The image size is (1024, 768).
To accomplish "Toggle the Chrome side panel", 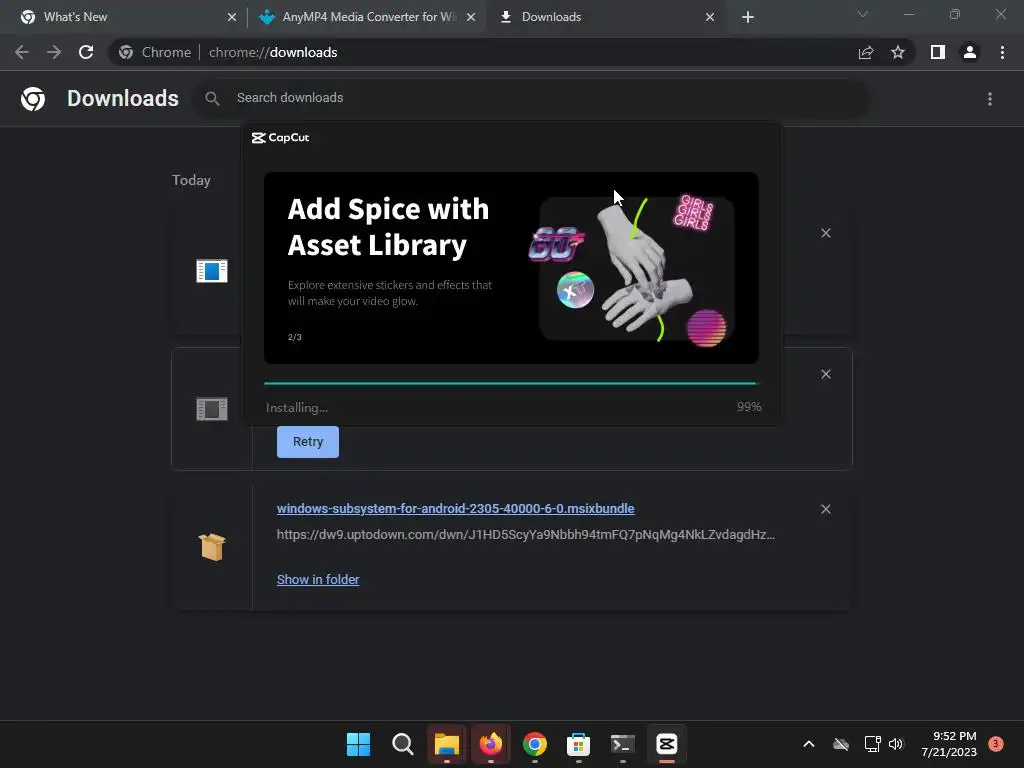I will click(938, 52).
